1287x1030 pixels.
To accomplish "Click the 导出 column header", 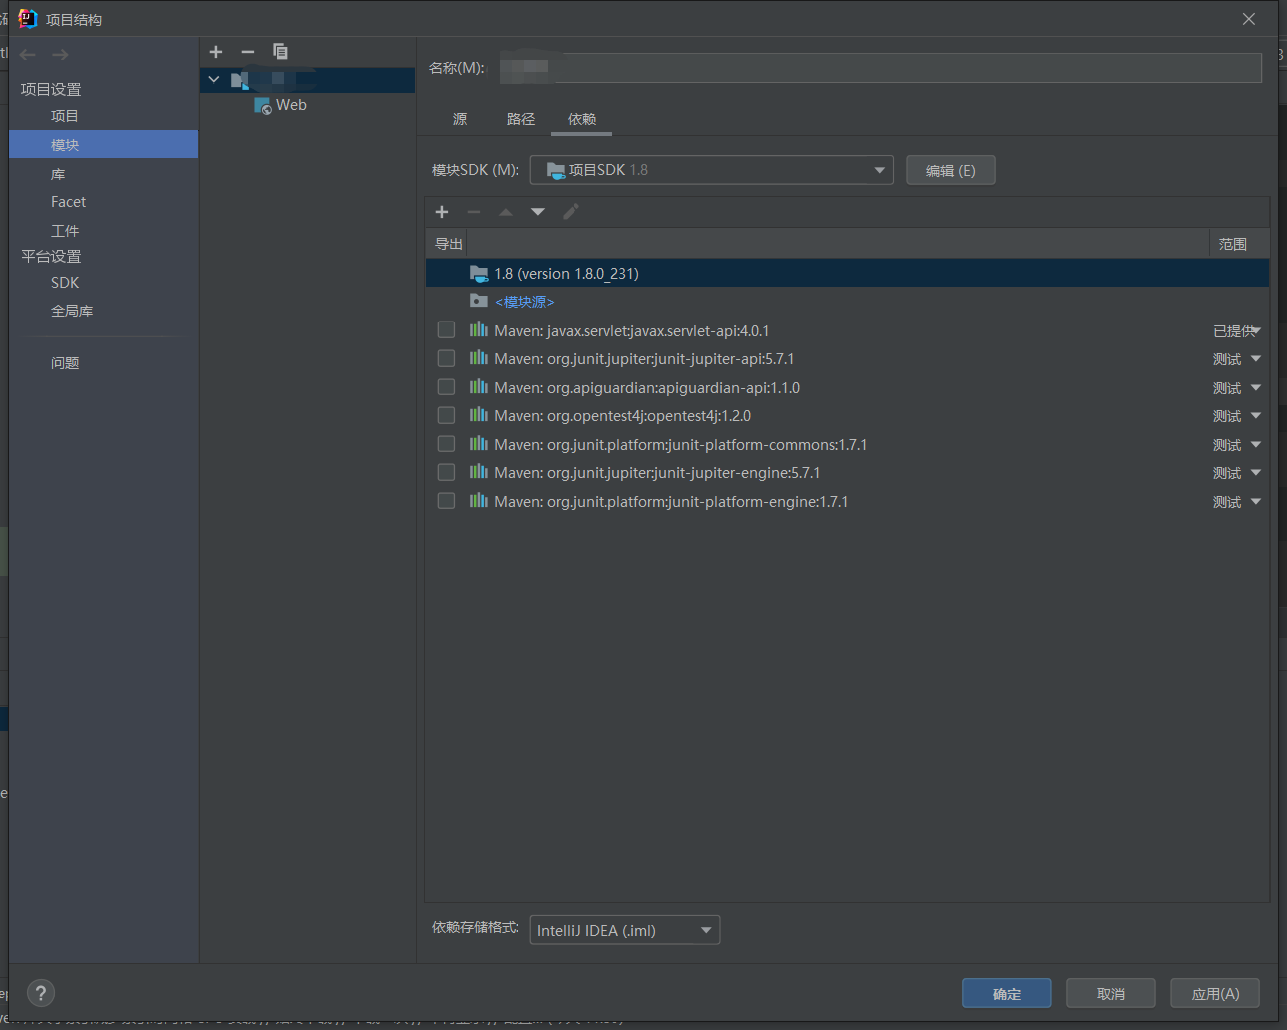I will click(x=448, y=244).
